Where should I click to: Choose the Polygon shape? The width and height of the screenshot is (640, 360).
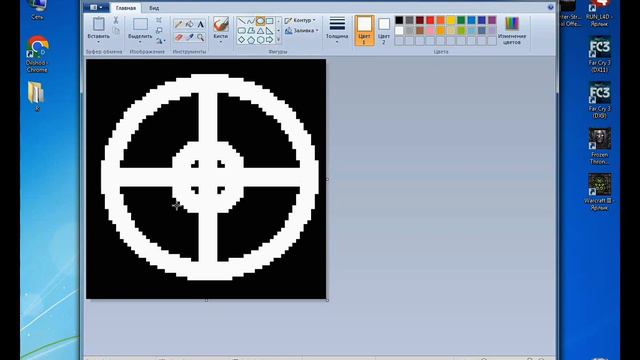pyautogui.click(x=251, y=31)
